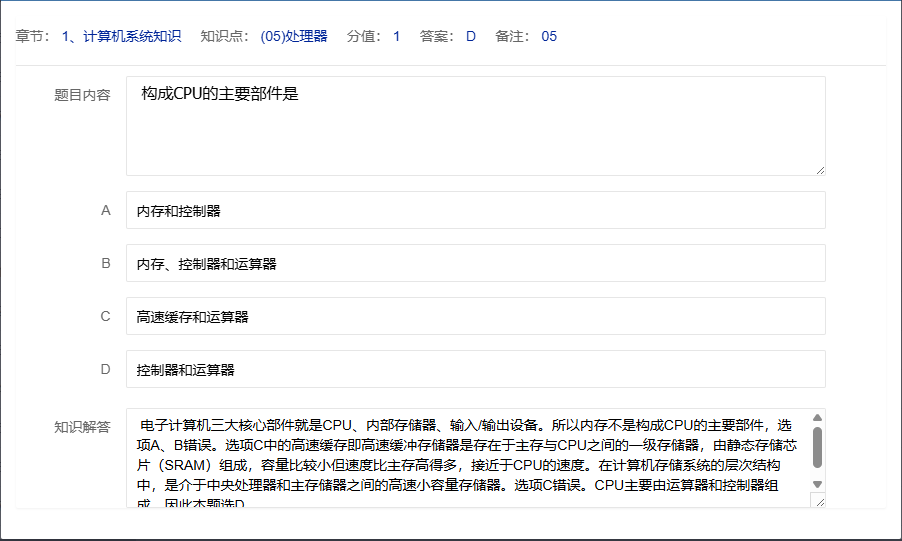Click the label A beside first option
The height and width of the screenshot is (541, 902).
point(105,211)
